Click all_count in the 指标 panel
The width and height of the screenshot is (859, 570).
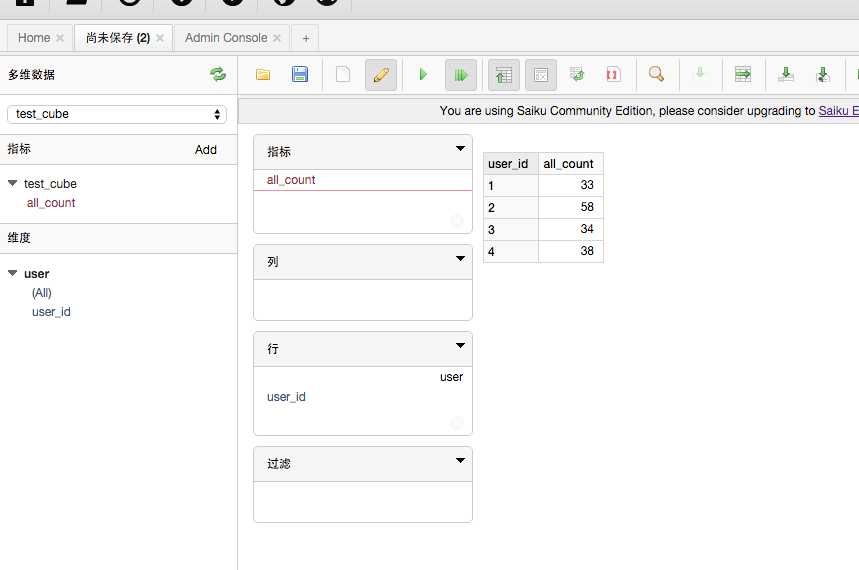click(x=291, y=180)
